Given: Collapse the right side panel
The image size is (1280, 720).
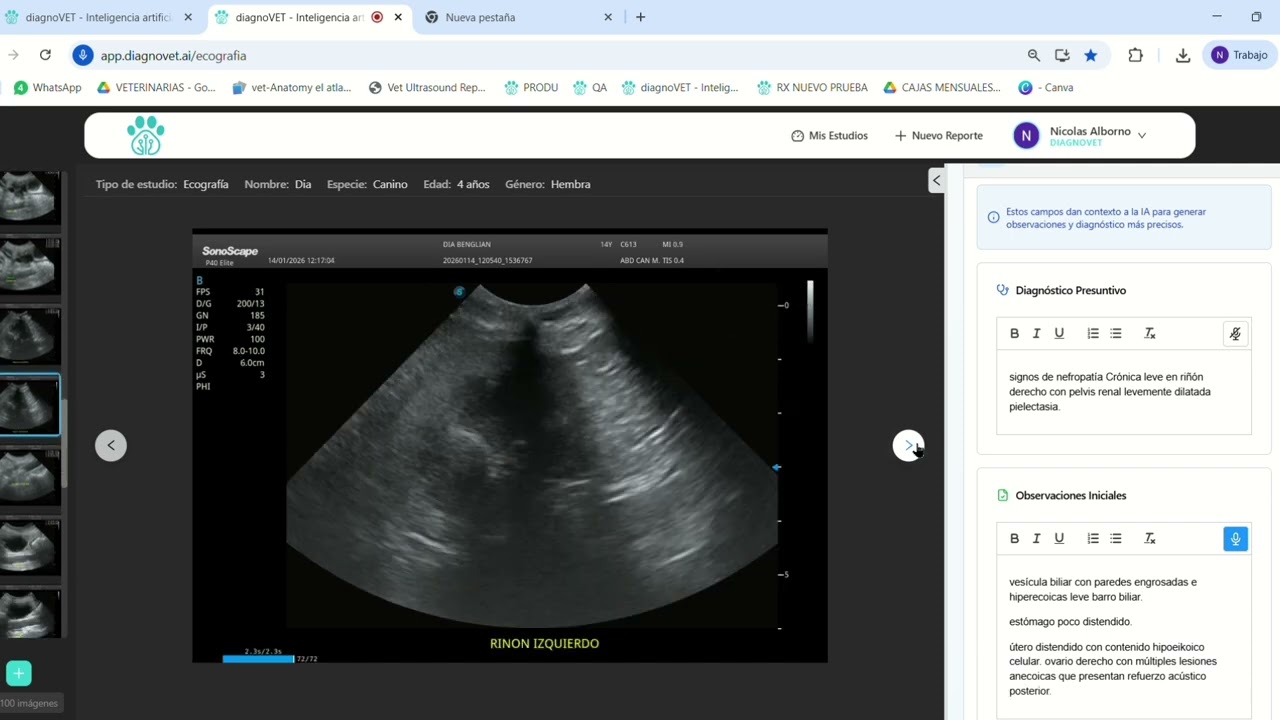Looking at the screenshot, I should [x=936, y=180].
